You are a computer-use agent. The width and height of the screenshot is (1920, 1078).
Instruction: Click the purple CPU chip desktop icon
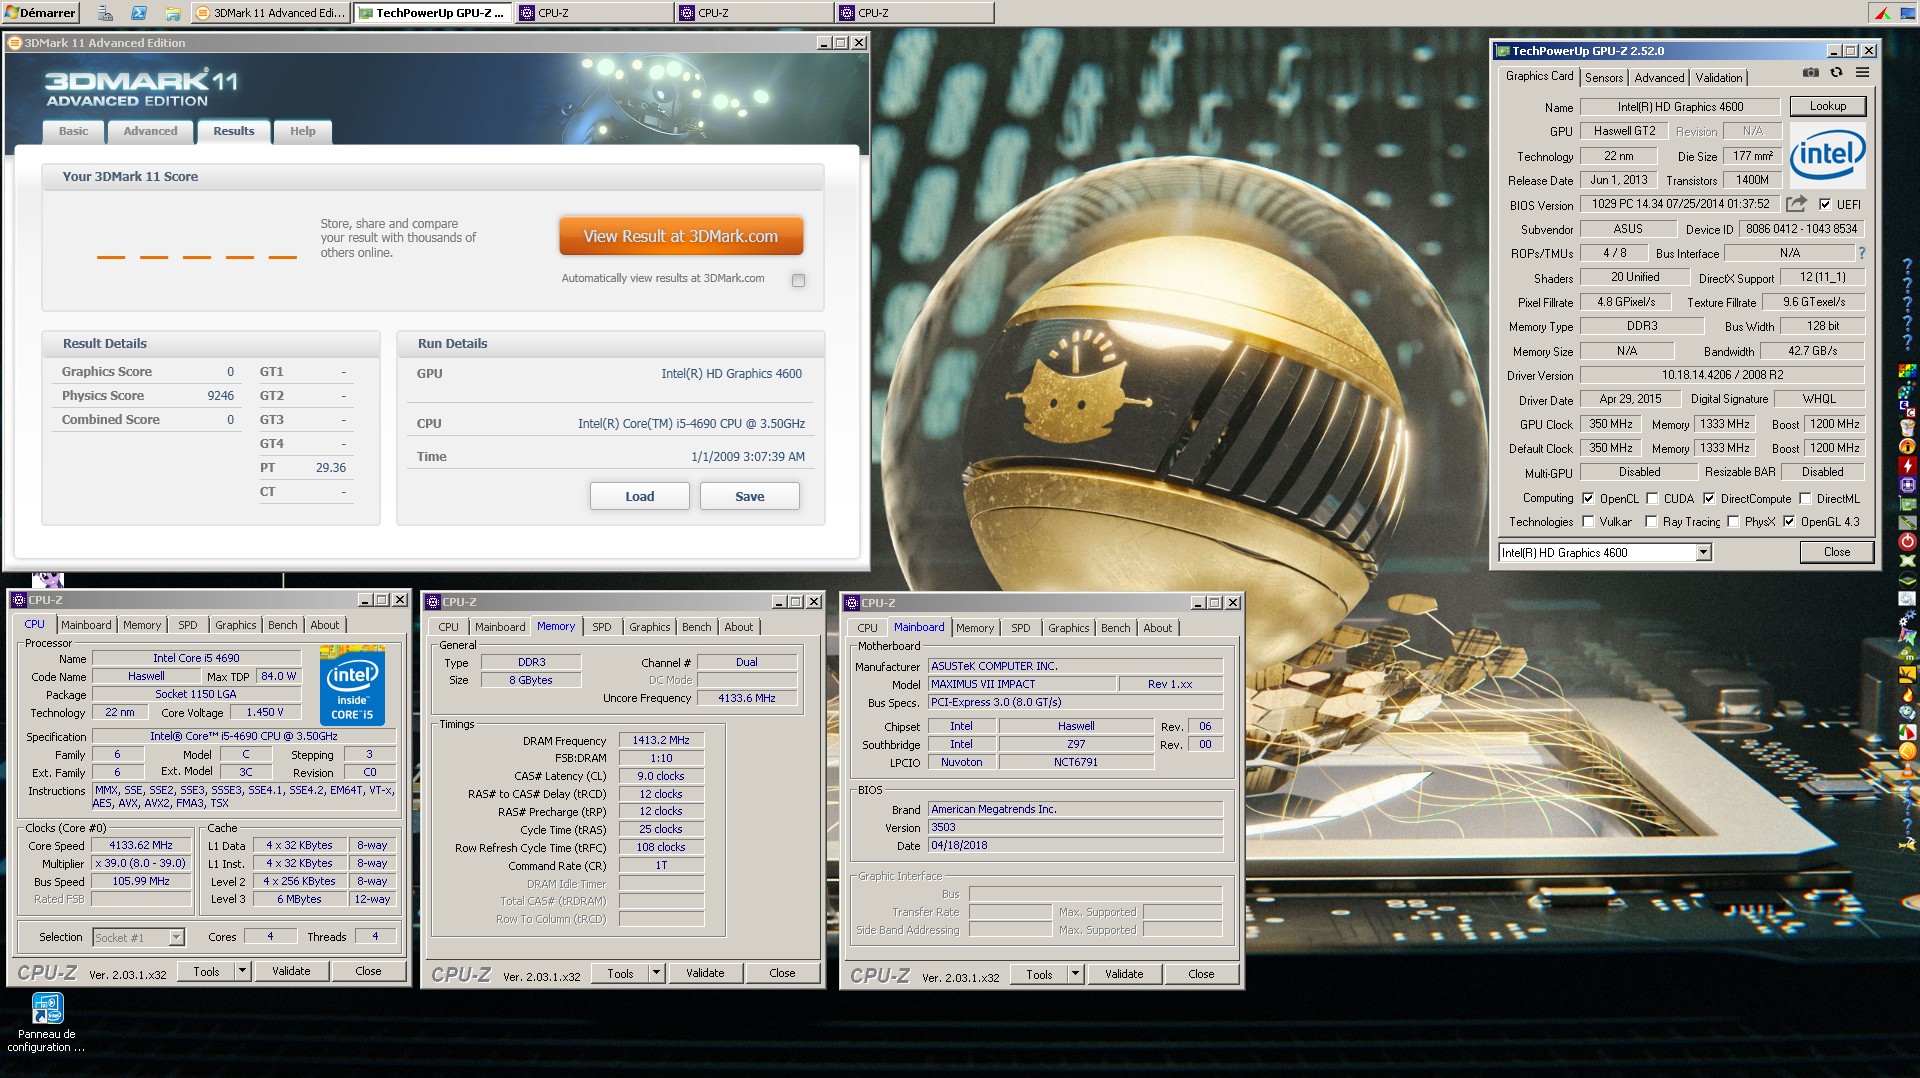click(1908, 484)
